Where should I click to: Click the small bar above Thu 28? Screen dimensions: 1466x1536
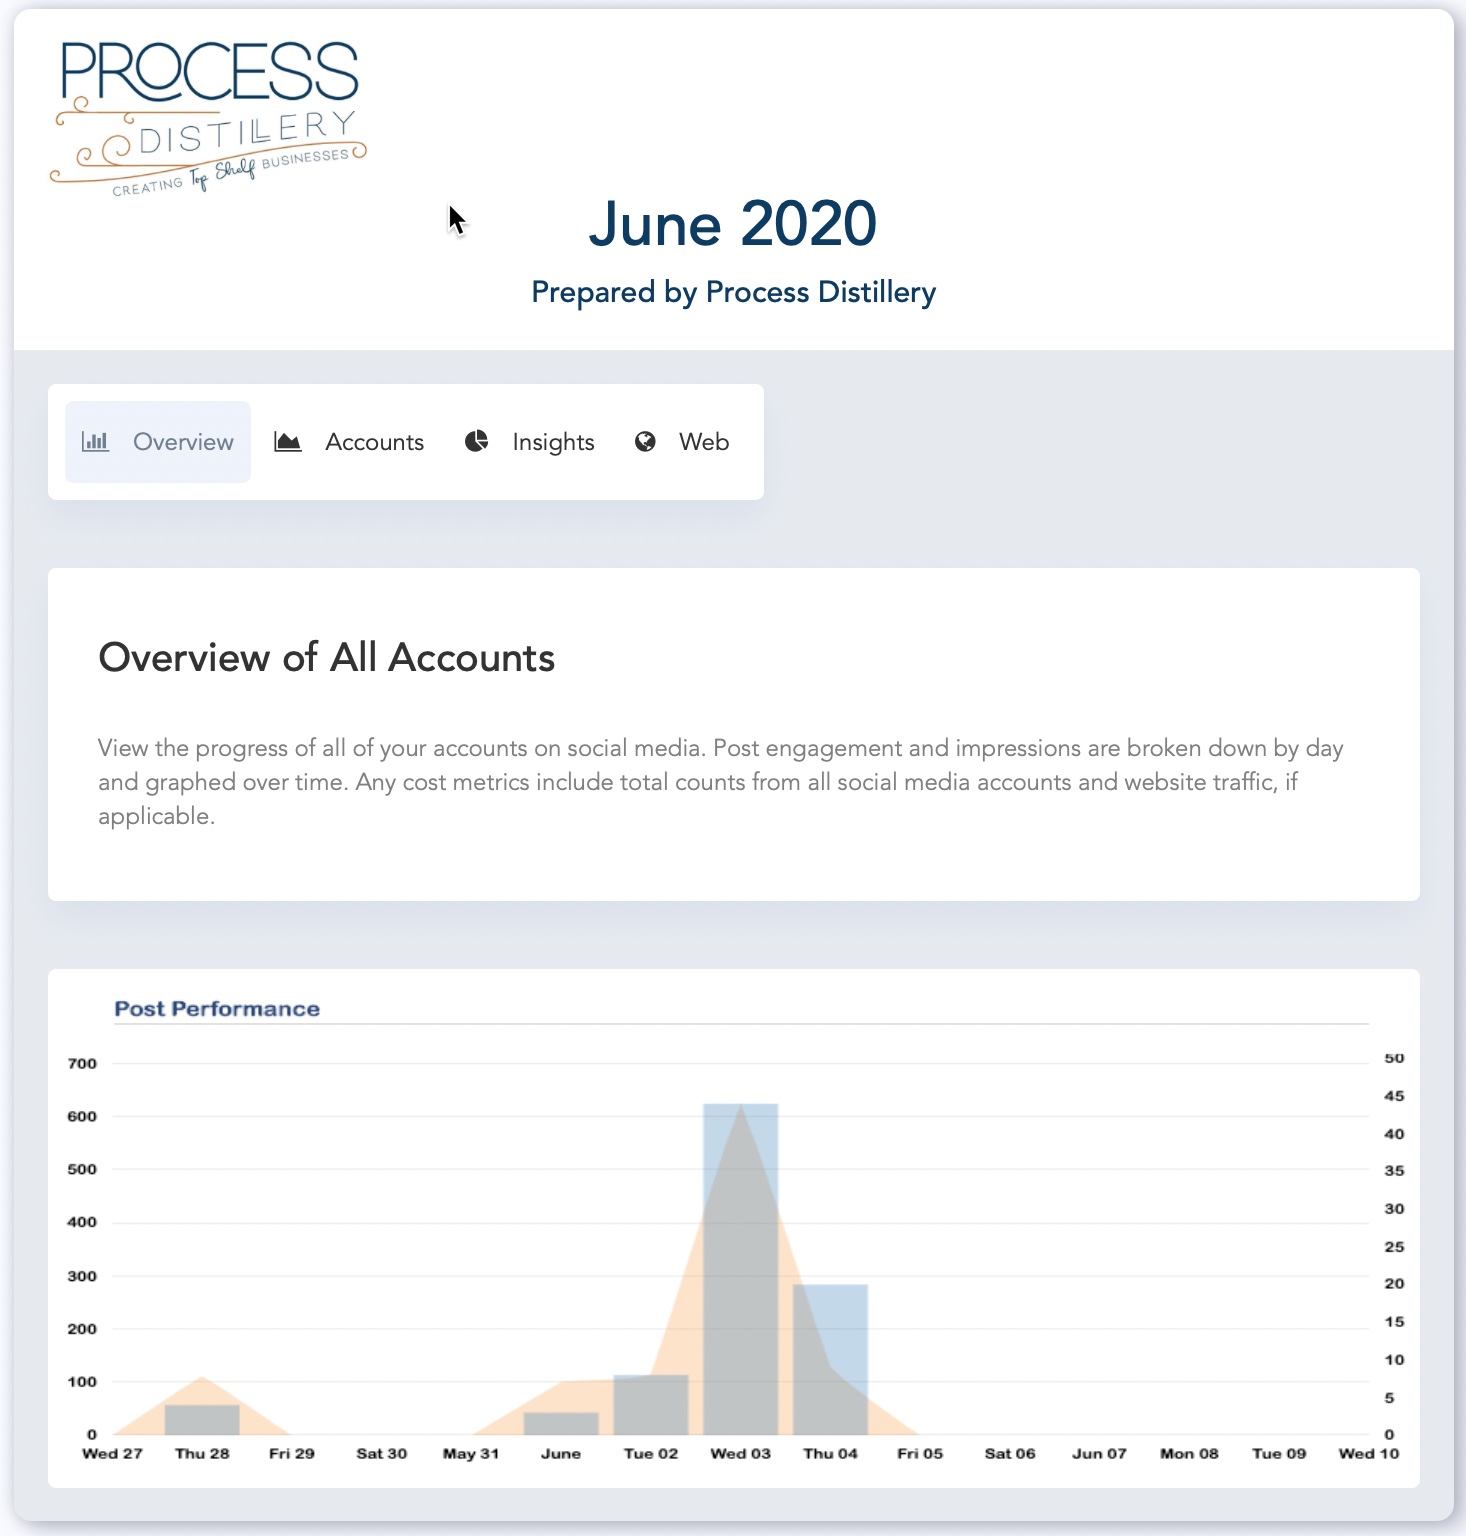pyautogui.click(x=202, y=1420)
